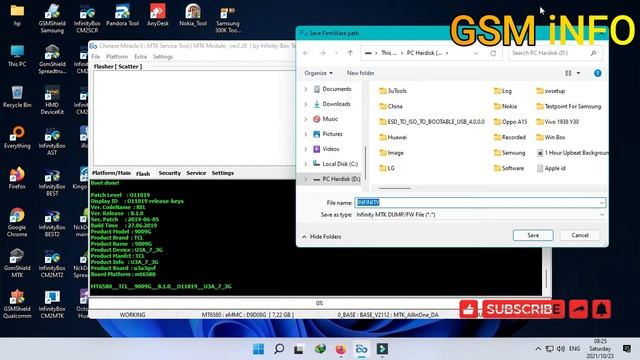Viewport: 640px width, 360px height.
Task: Click the Search PC Hardisk box
Action: [x=554, y=53]
